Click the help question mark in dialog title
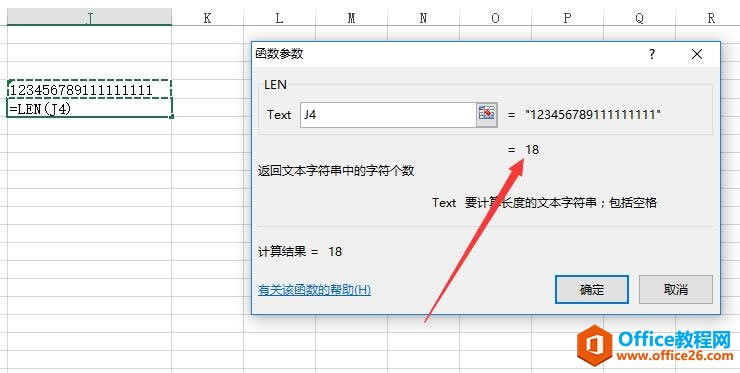Image resolution: width=740 pixels, height=373 pixels. coord(652,54)
